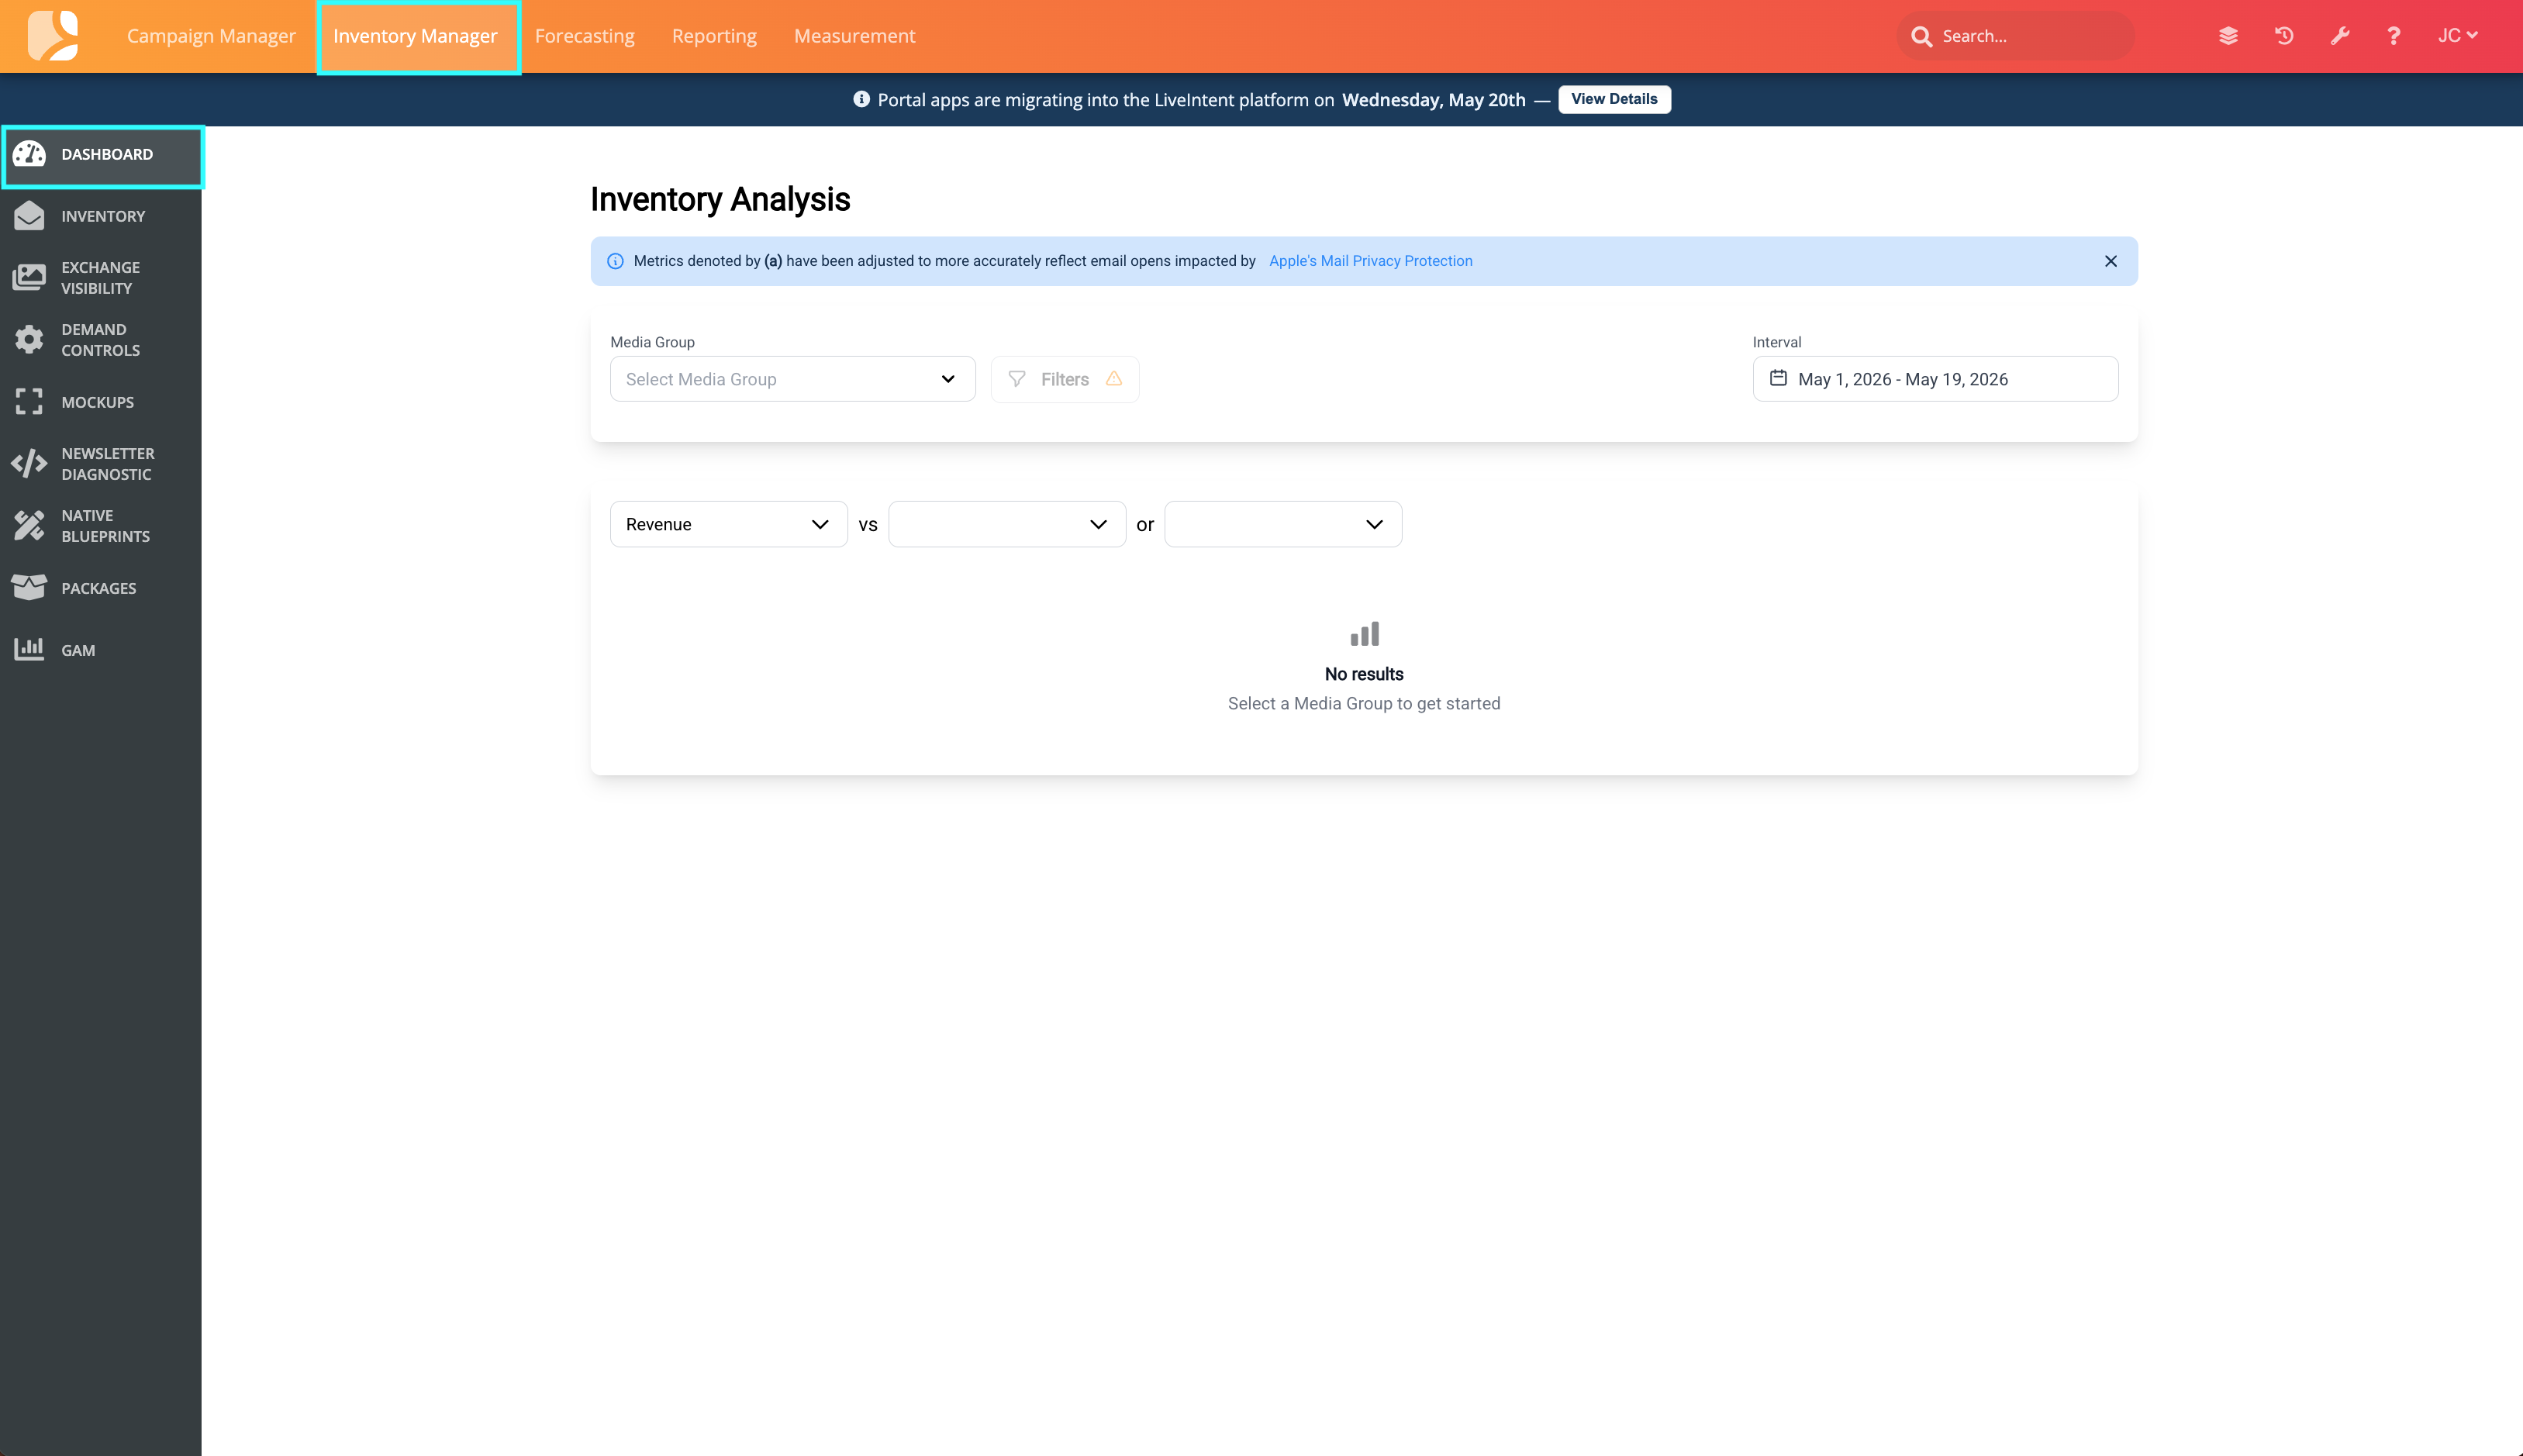2523x1456 pixels.
Task: Go to the Forecasting tab
Action: 585,36
